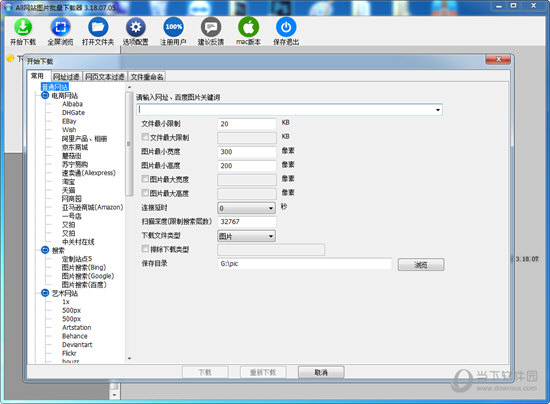The width and height of the screenshot is (550, 404).
Task: Close the 开始下载 dialog
Action: 498,59
